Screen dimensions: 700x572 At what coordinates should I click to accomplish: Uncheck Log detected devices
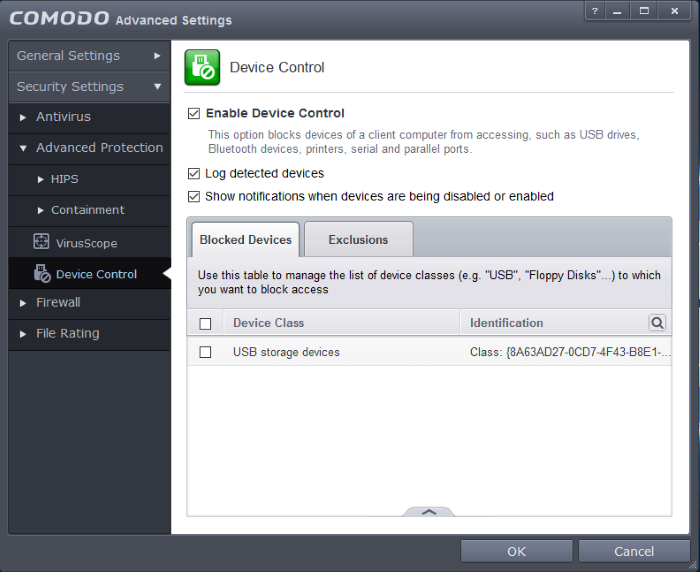(x=194, y=174)
